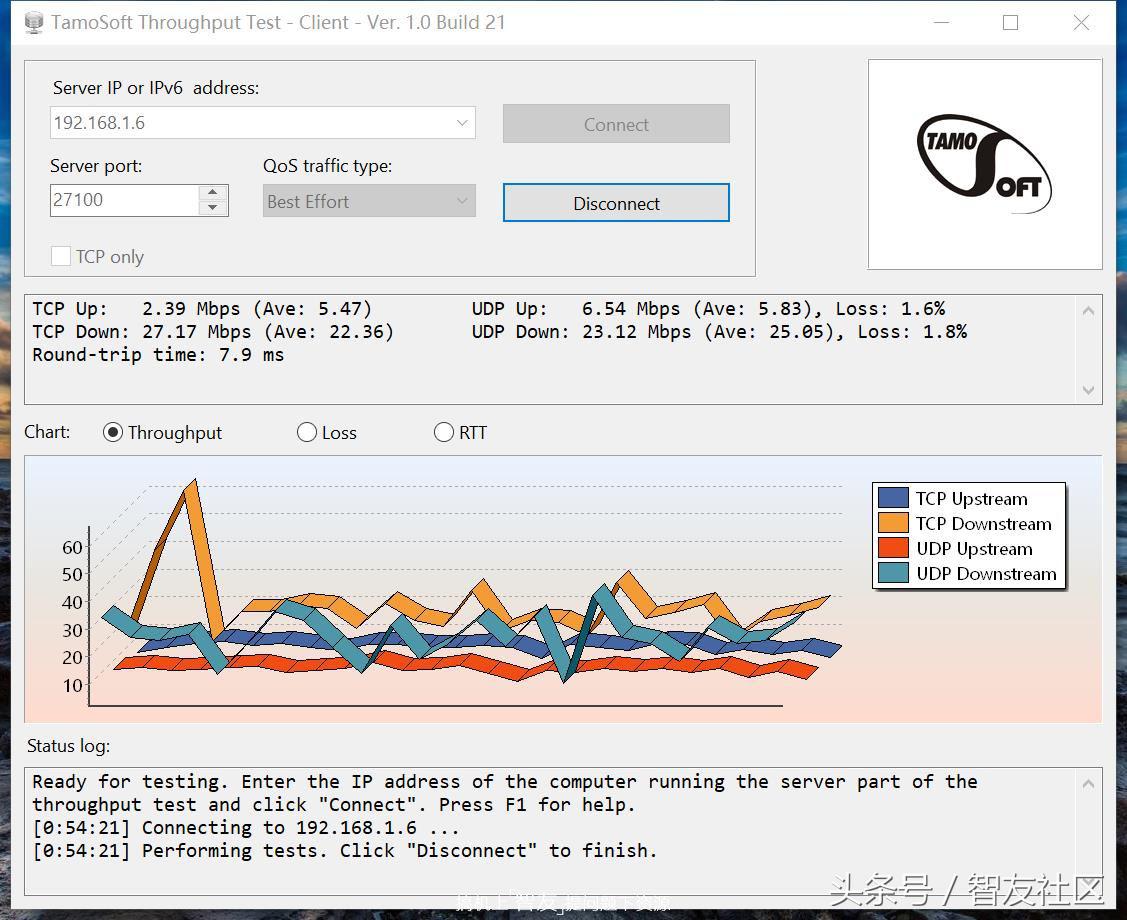Click the TamoSoft app icon in title bar
This screenshot has height=920, width=1127.
tap(34, 22)
